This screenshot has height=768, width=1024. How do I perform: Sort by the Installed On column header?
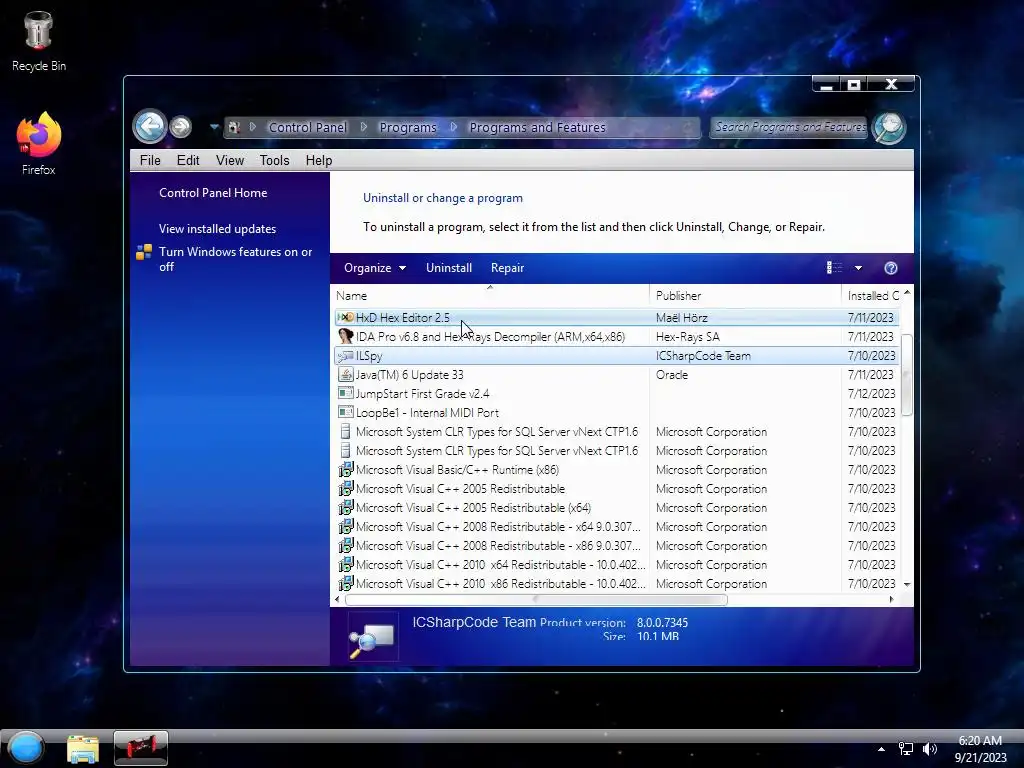(x=873, y=296)
